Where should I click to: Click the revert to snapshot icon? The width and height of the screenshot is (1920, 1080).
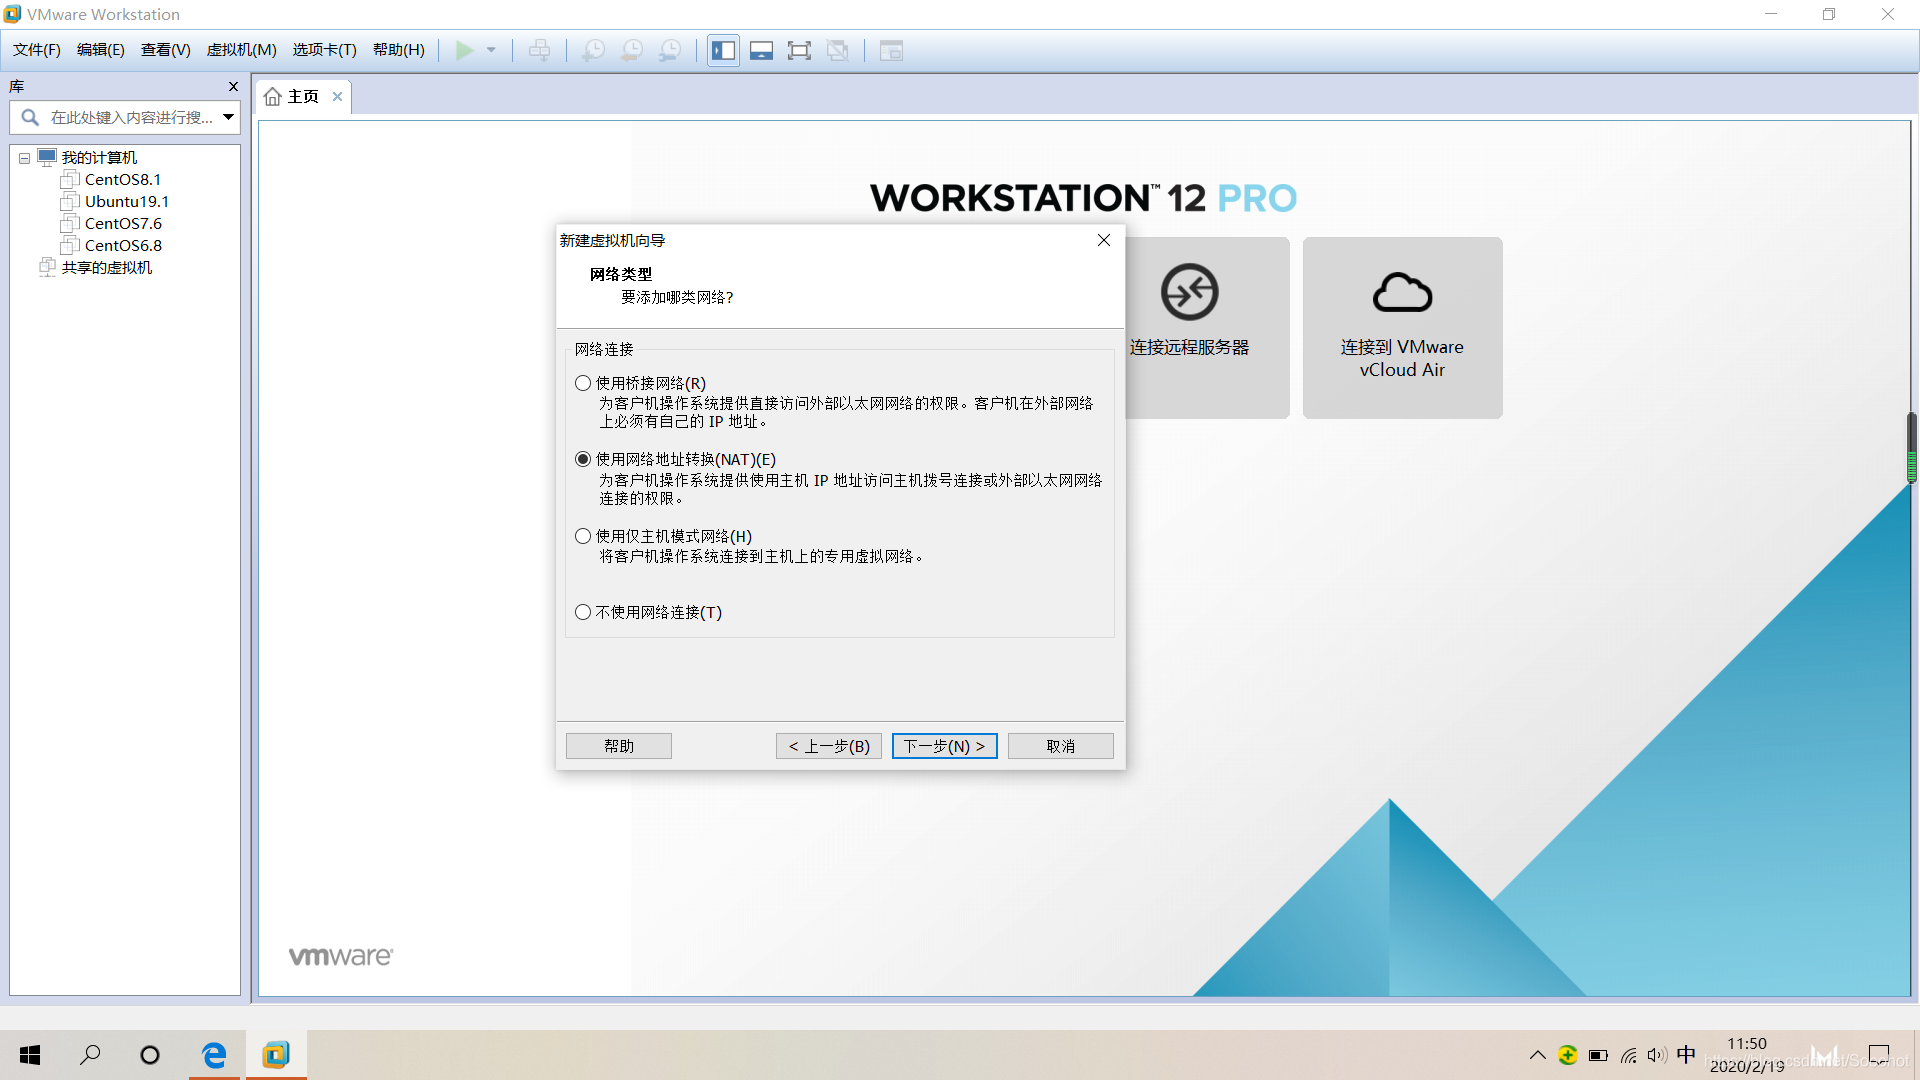[632, 50]
